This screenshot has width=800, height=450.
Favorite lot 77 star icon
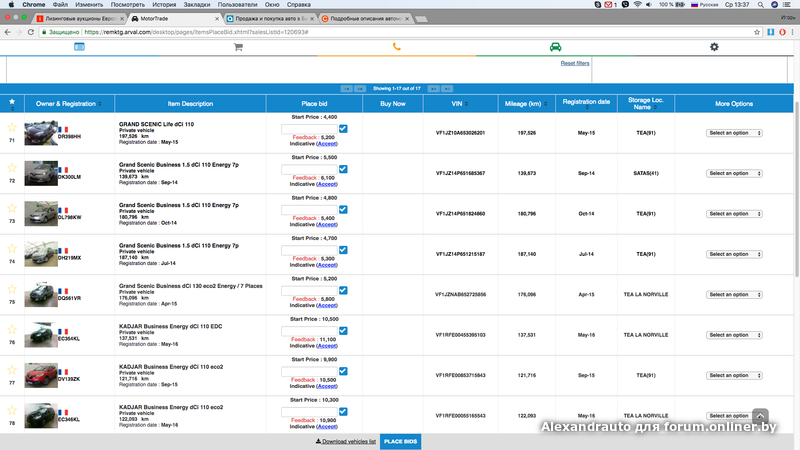(12, 369)
